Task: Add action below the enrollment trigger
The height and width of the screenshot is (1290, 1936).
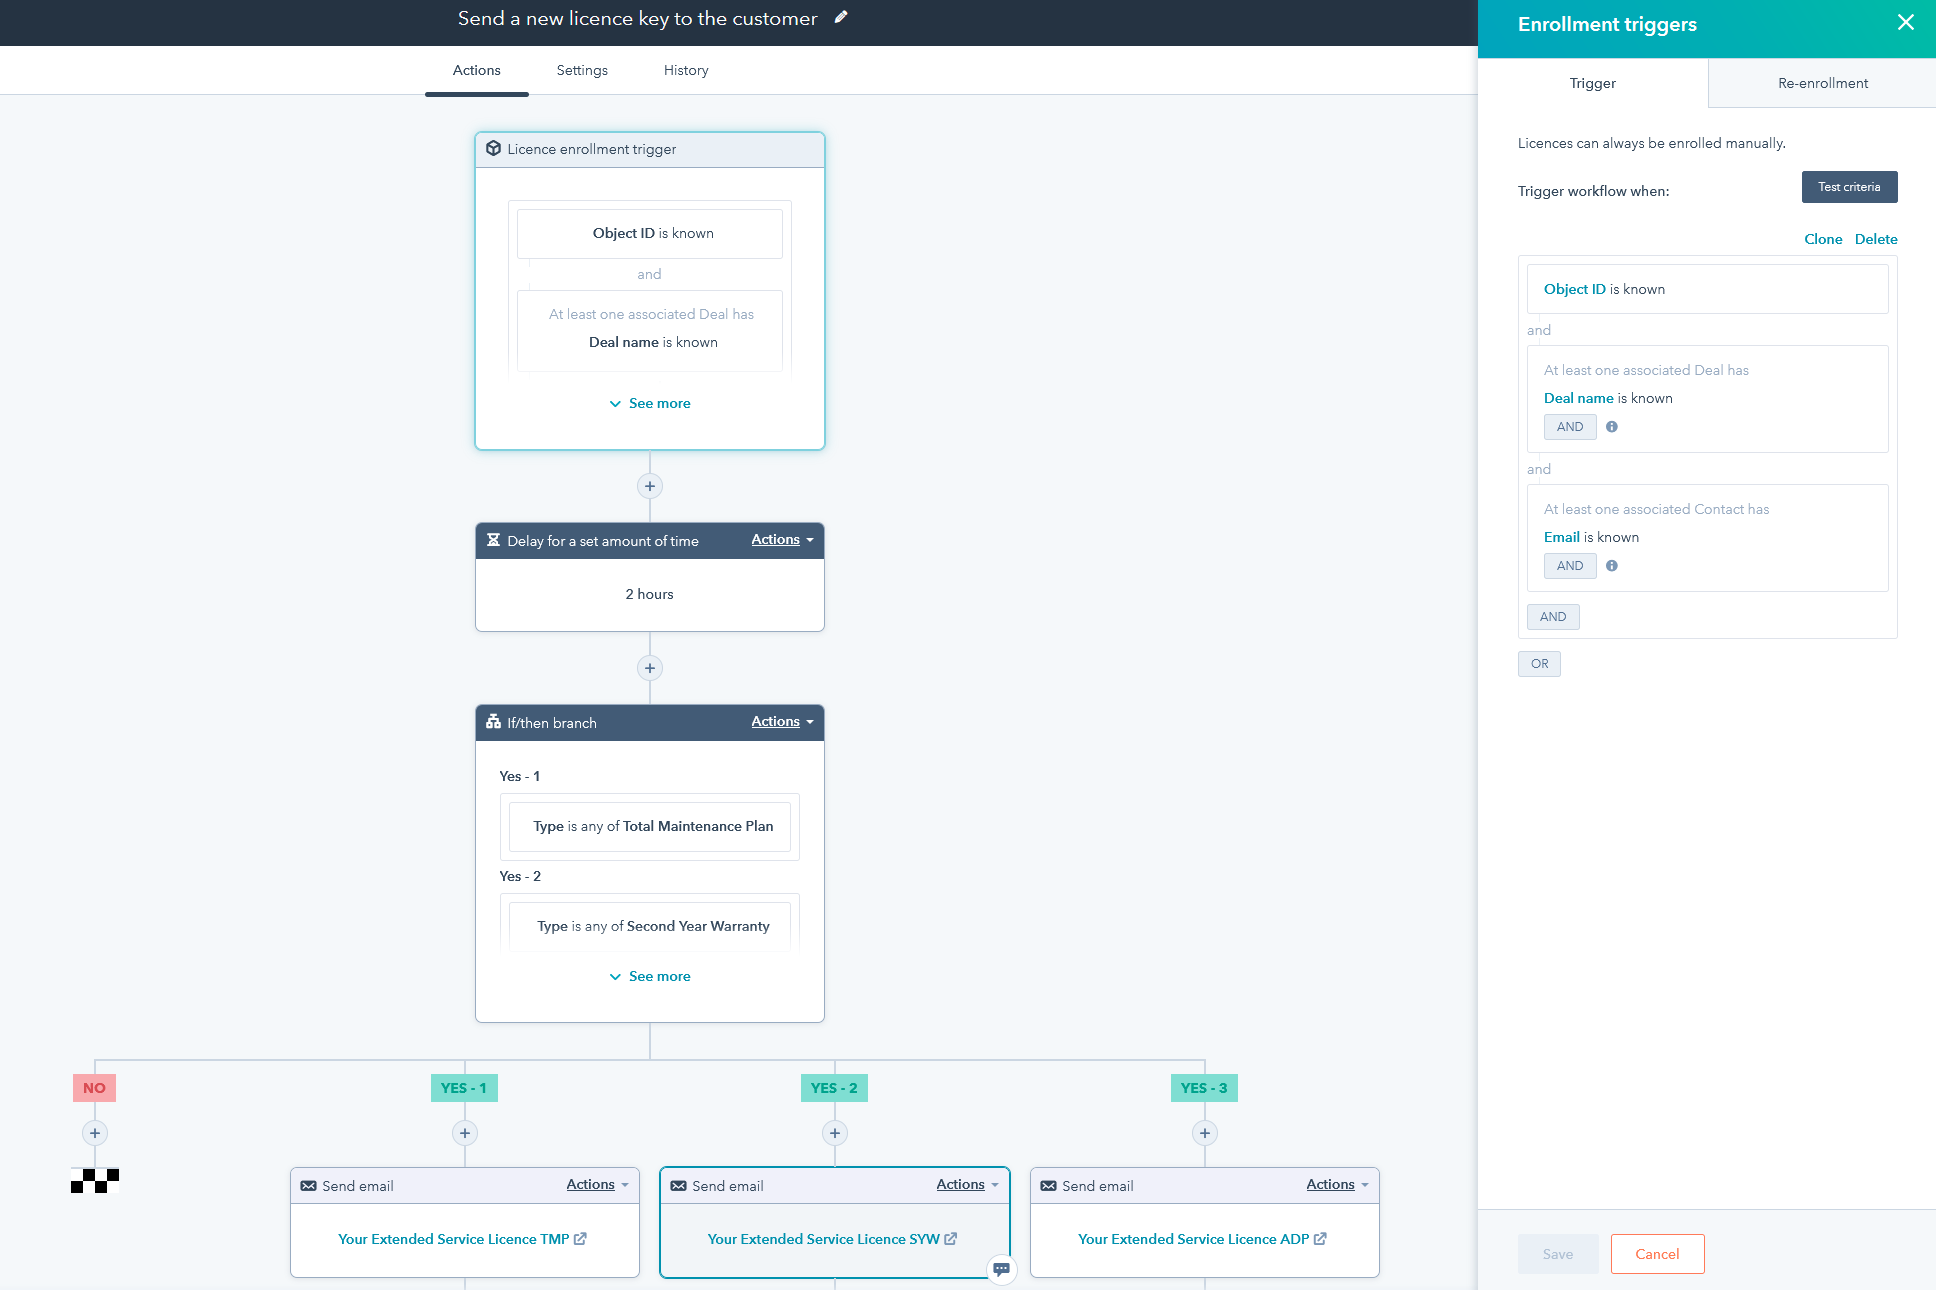Action: (650, 486)
